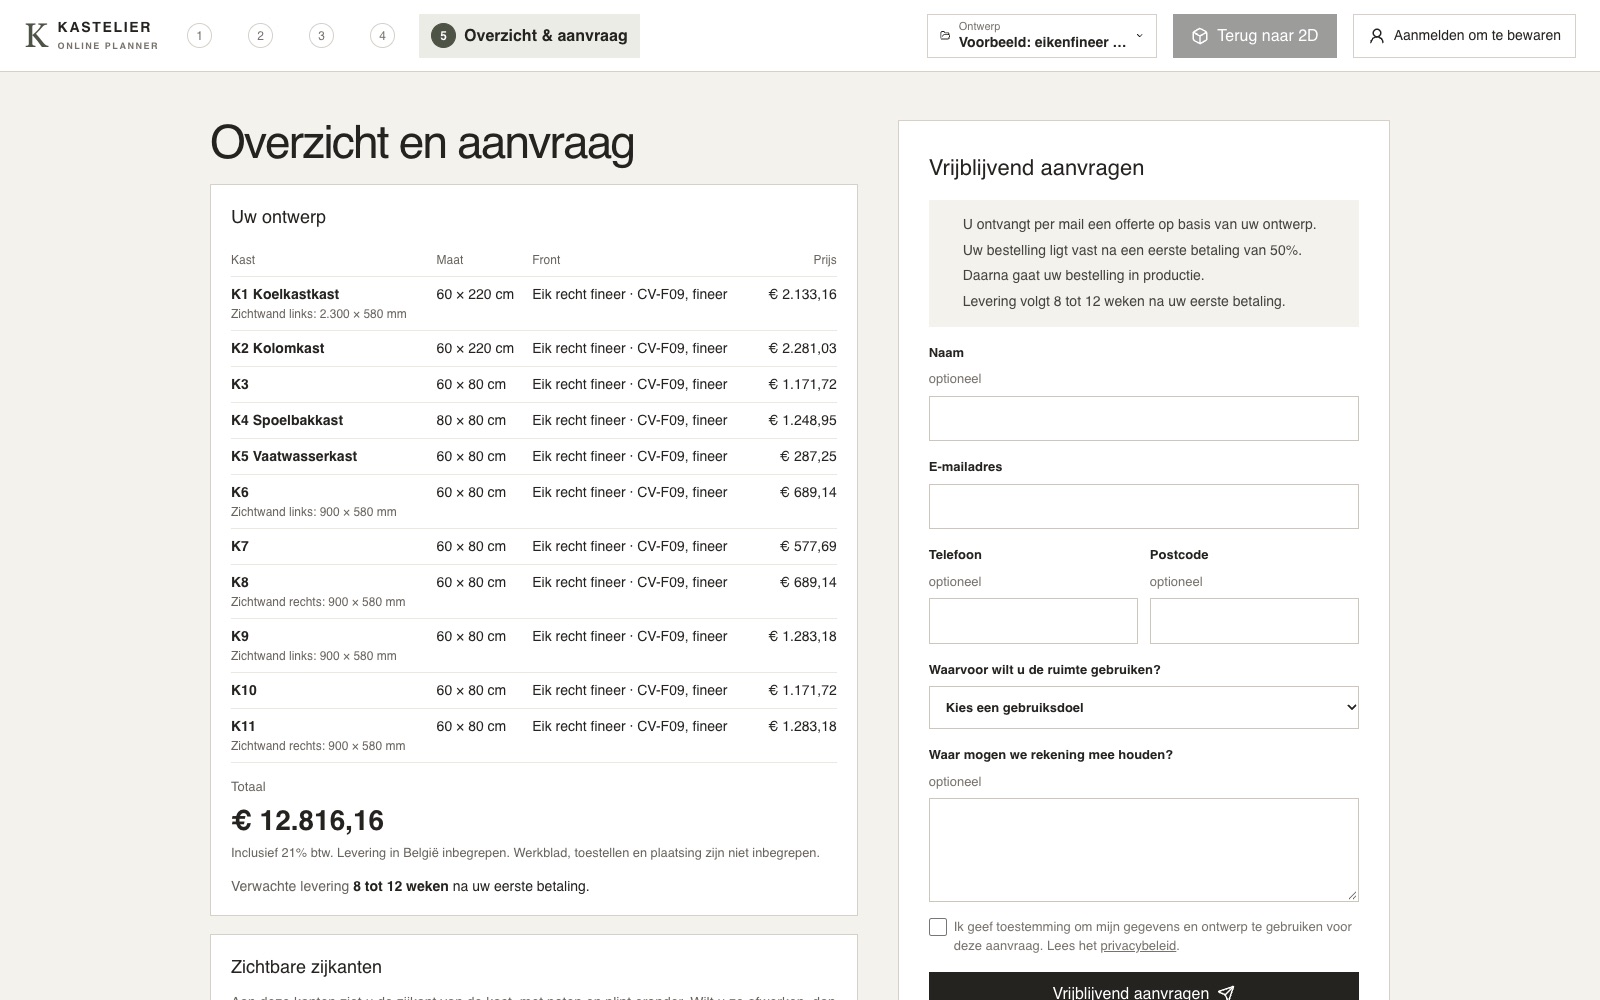Go to planner step 1
This screenshot has height=1000, width=1600.
(x=199, y=36)
